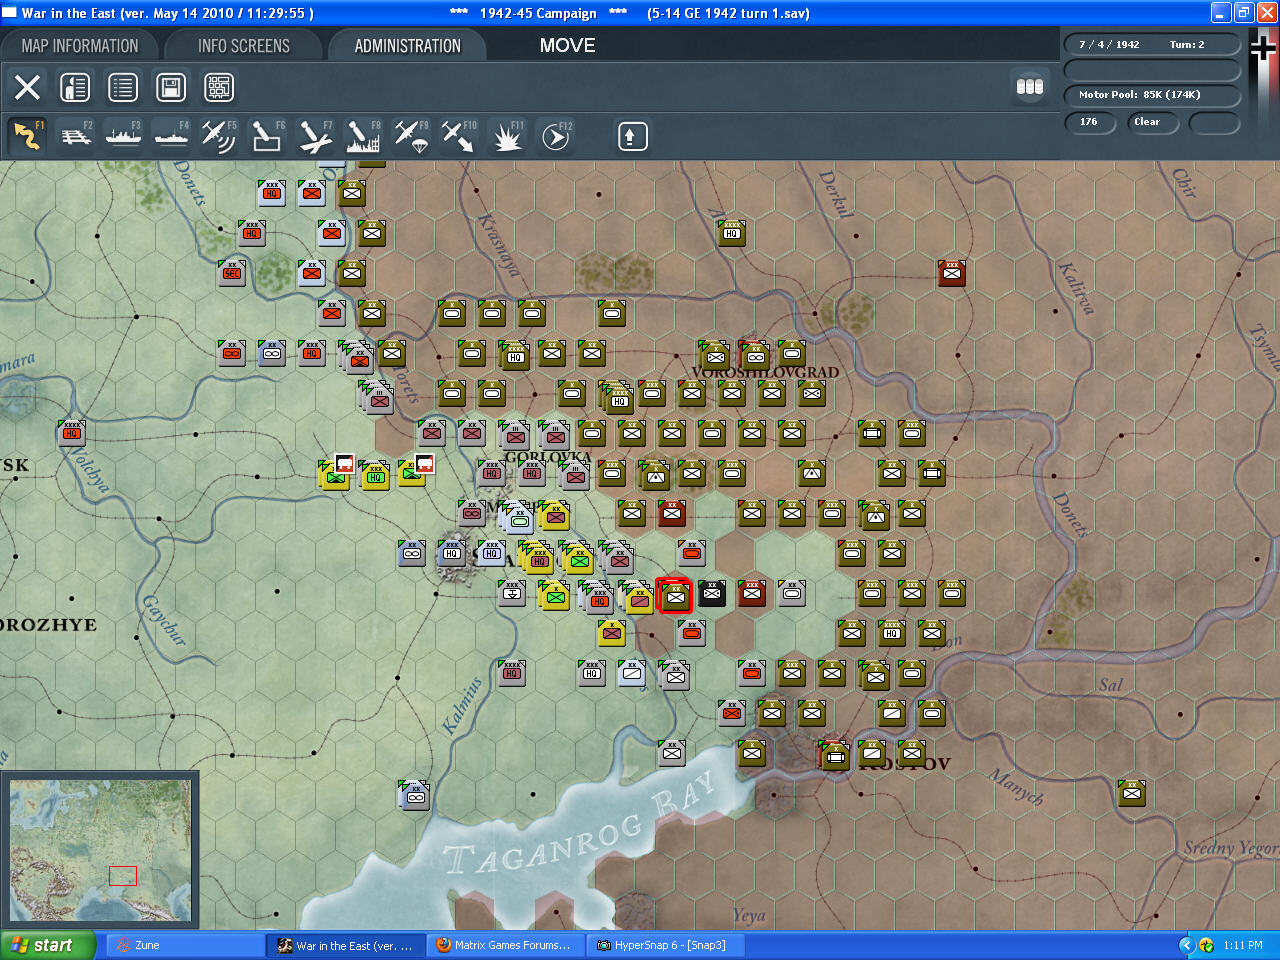Click the floppy disk save game icon

coord(171,87)
